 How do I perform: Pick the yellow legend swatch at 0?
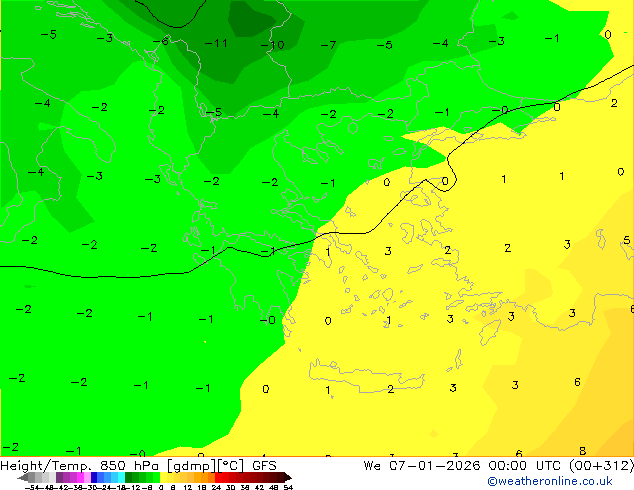pyautogui.click(x=163, y=477)
